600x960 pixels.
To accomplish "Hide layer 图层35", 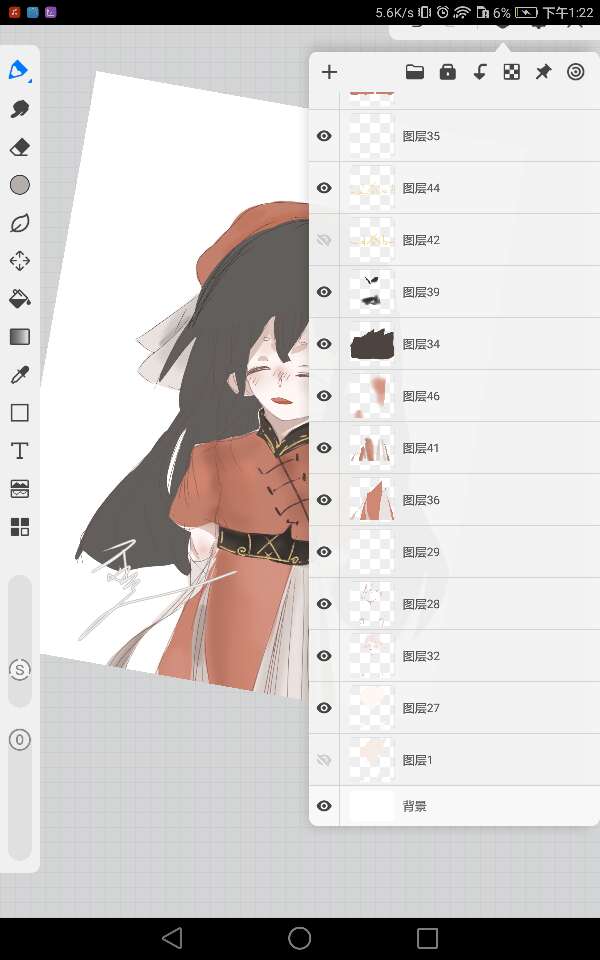I will pos(324,136).
